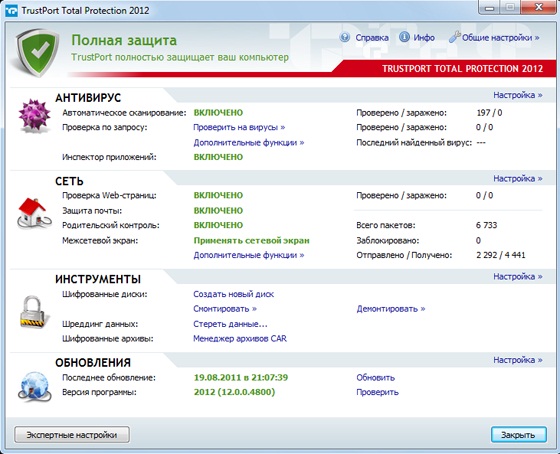Viewport: 560px width, 454px height.
Task: Toggle Родительский контроль ВКЛЮЧЕНО status
Action: [x=218, y=225]
